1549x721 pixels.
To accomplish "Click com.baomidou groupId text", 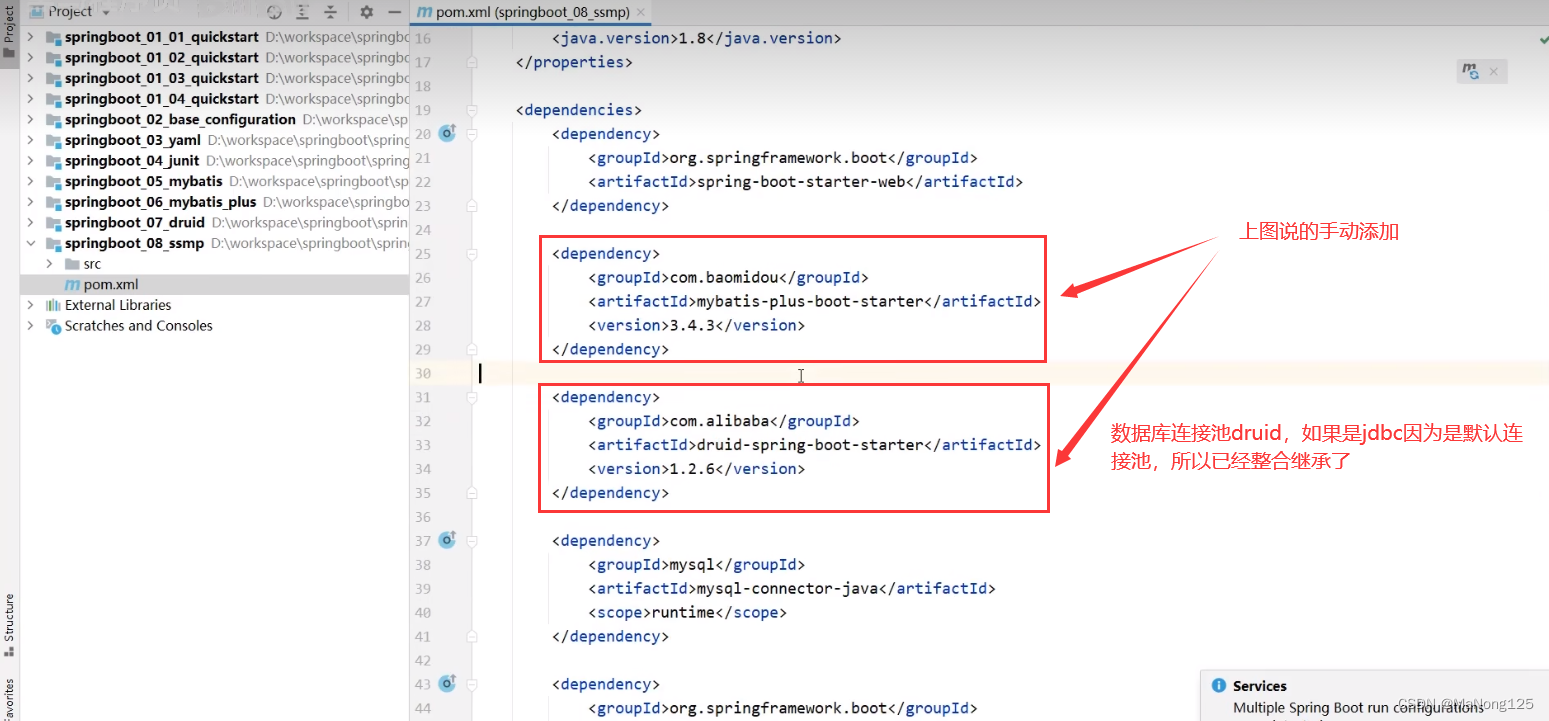I will 722,277.
